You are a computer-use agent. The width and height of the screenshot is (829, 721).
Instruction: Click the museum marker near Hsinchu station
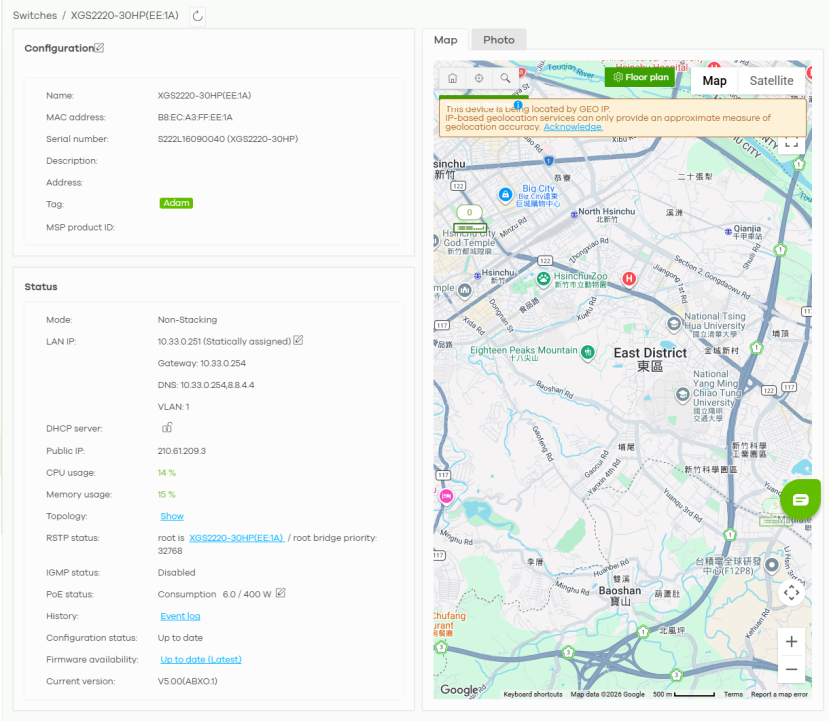[x=465, y=290]
